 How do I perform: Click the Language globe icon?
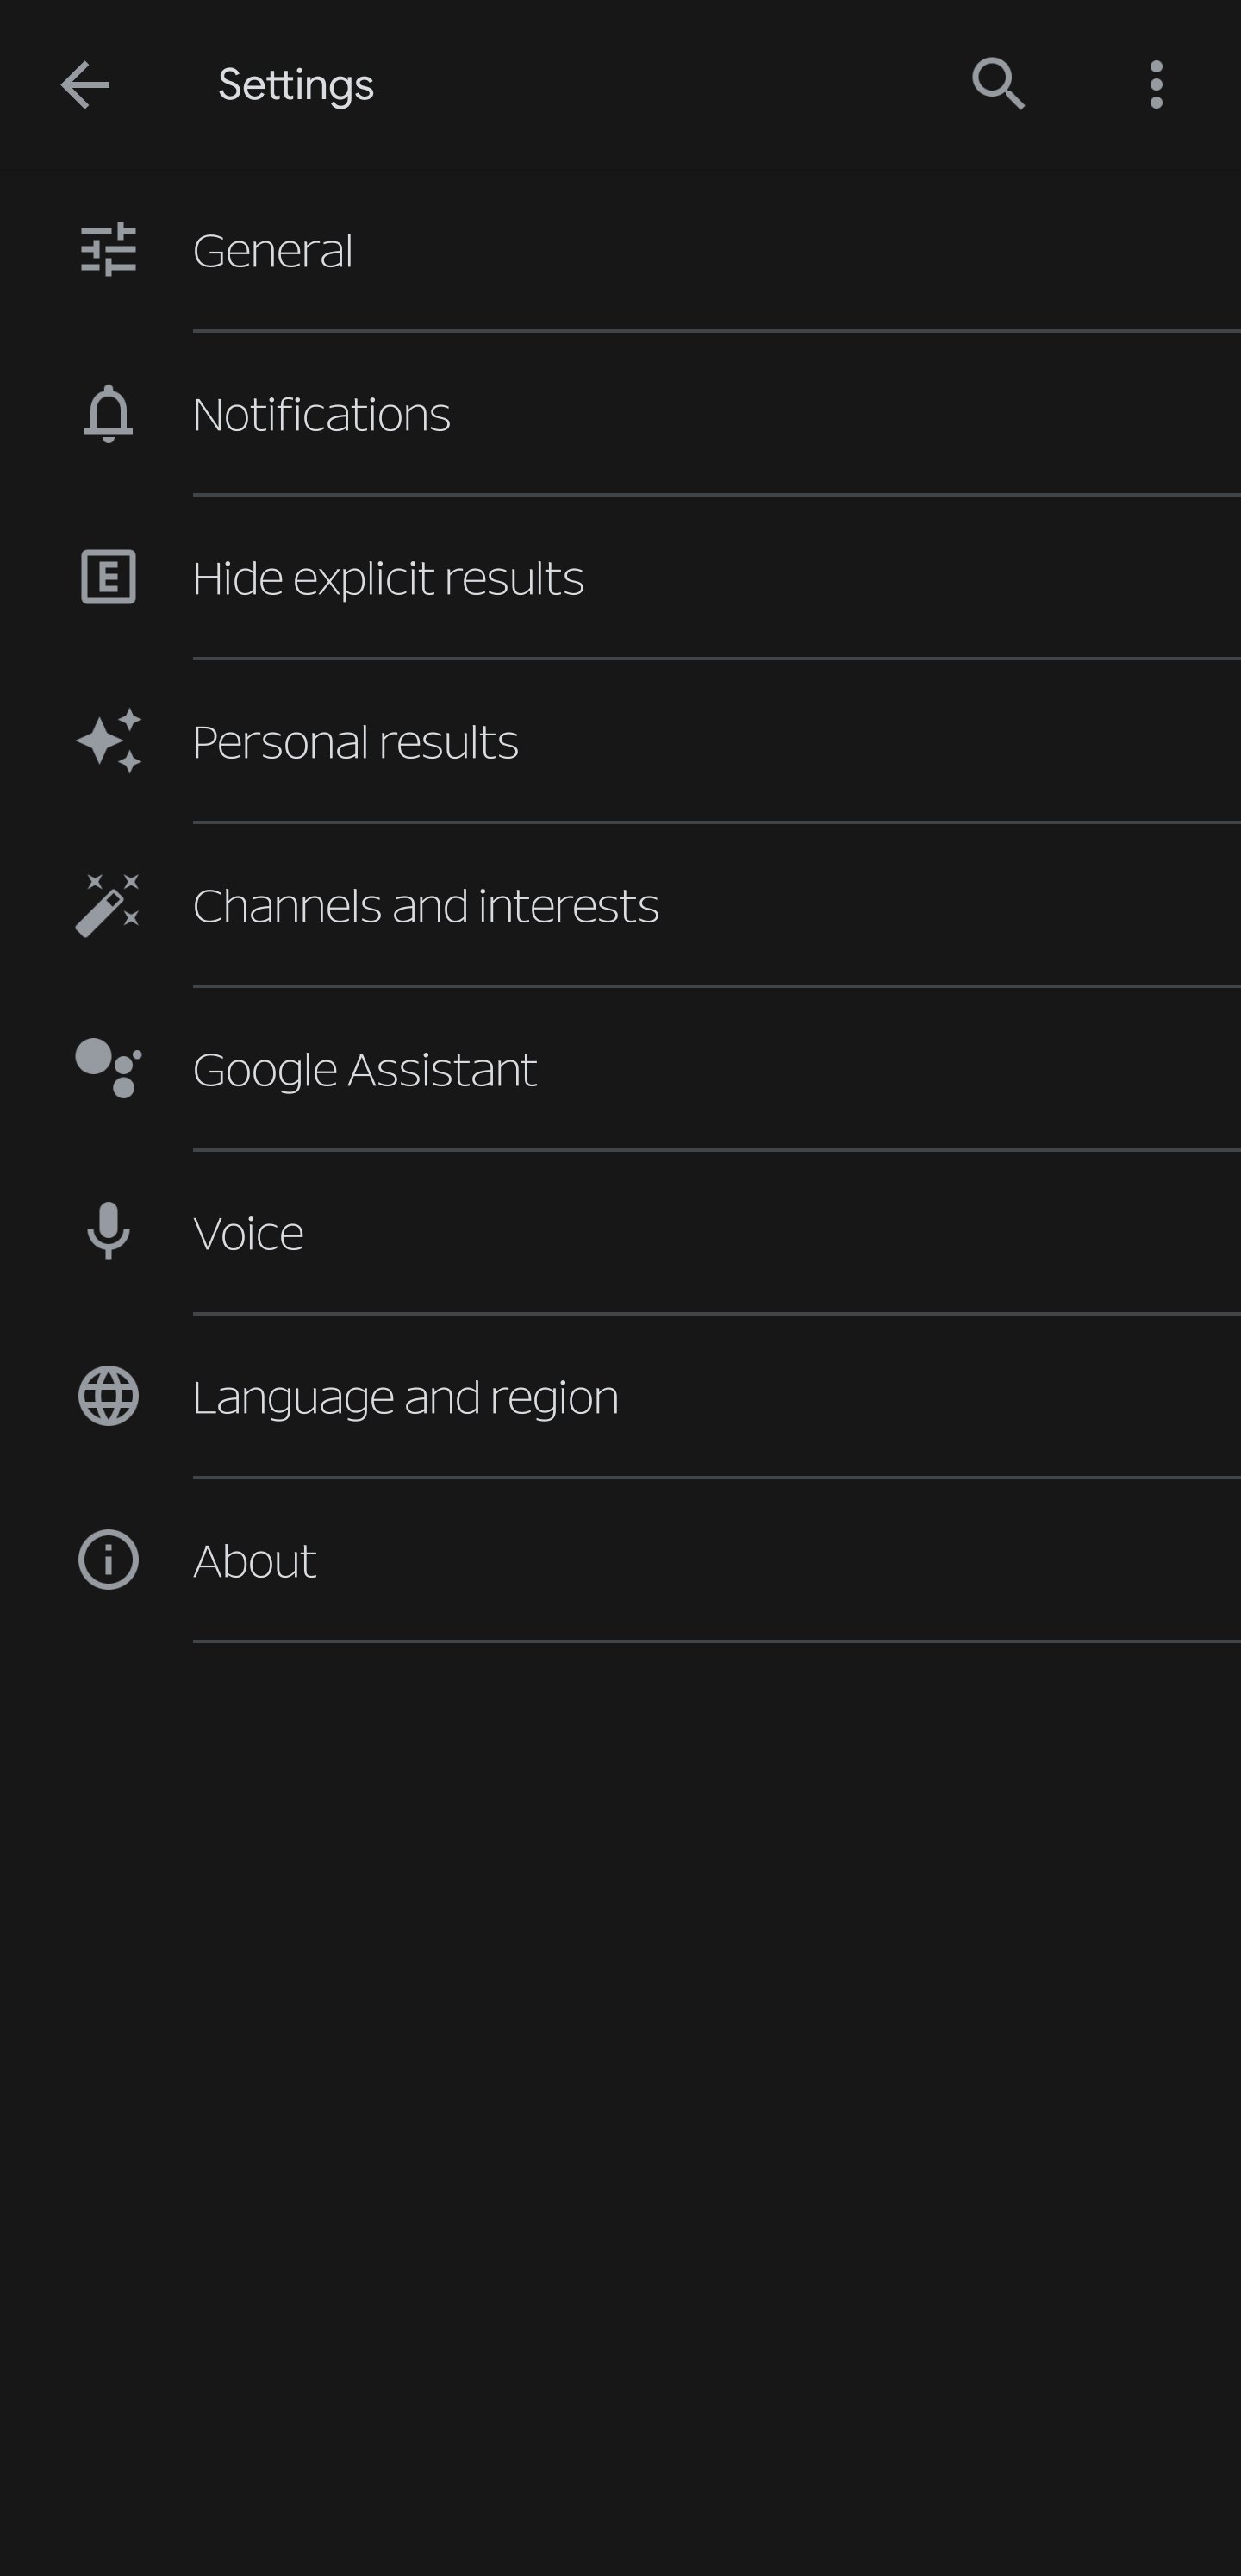pyautogui.click(x=108, y=1396)
